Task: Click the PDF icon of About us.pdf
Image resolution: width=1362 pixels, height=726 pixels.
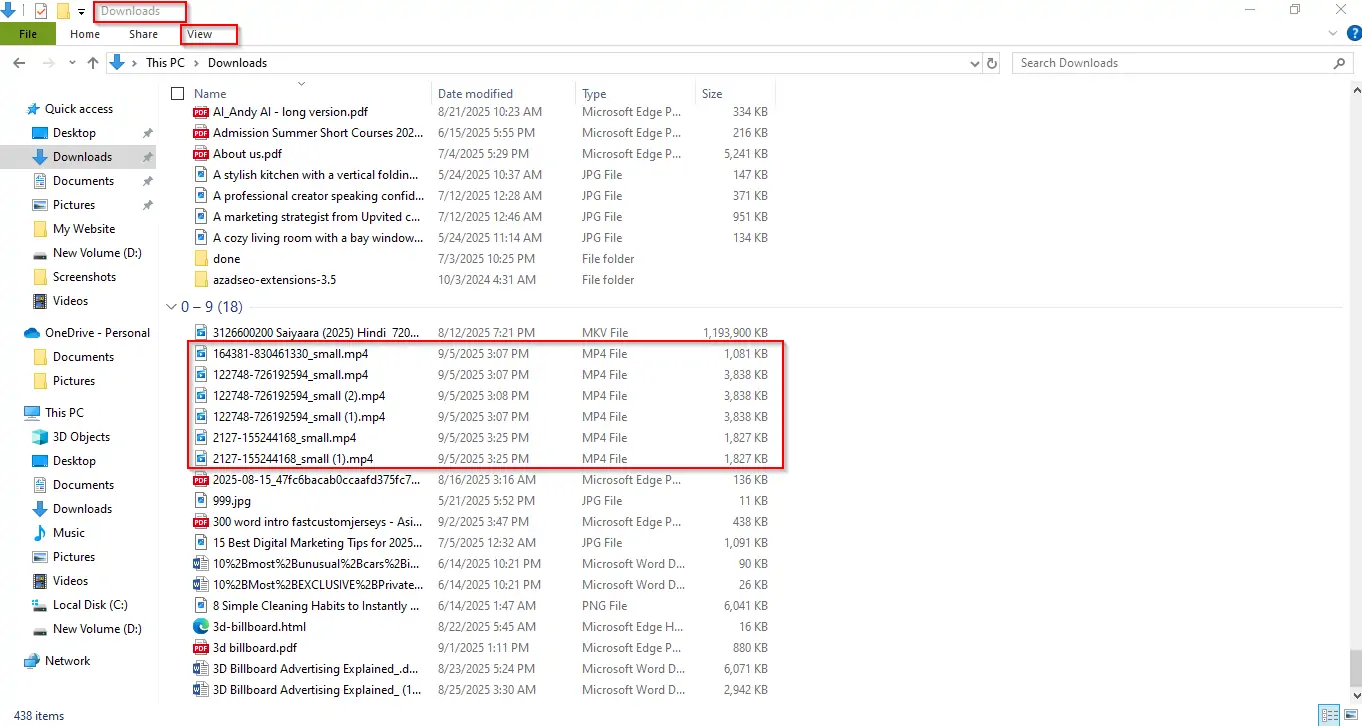Action: (x=201, y=154)
